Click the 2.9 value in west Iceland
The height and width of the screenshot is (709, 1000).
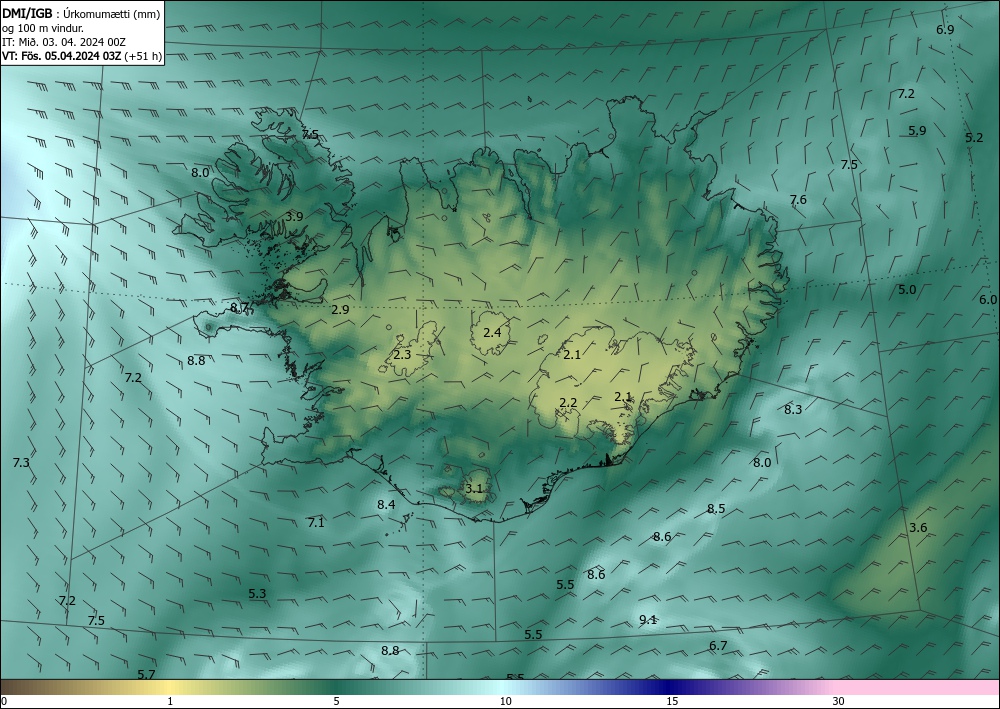[x=340, y=310]
